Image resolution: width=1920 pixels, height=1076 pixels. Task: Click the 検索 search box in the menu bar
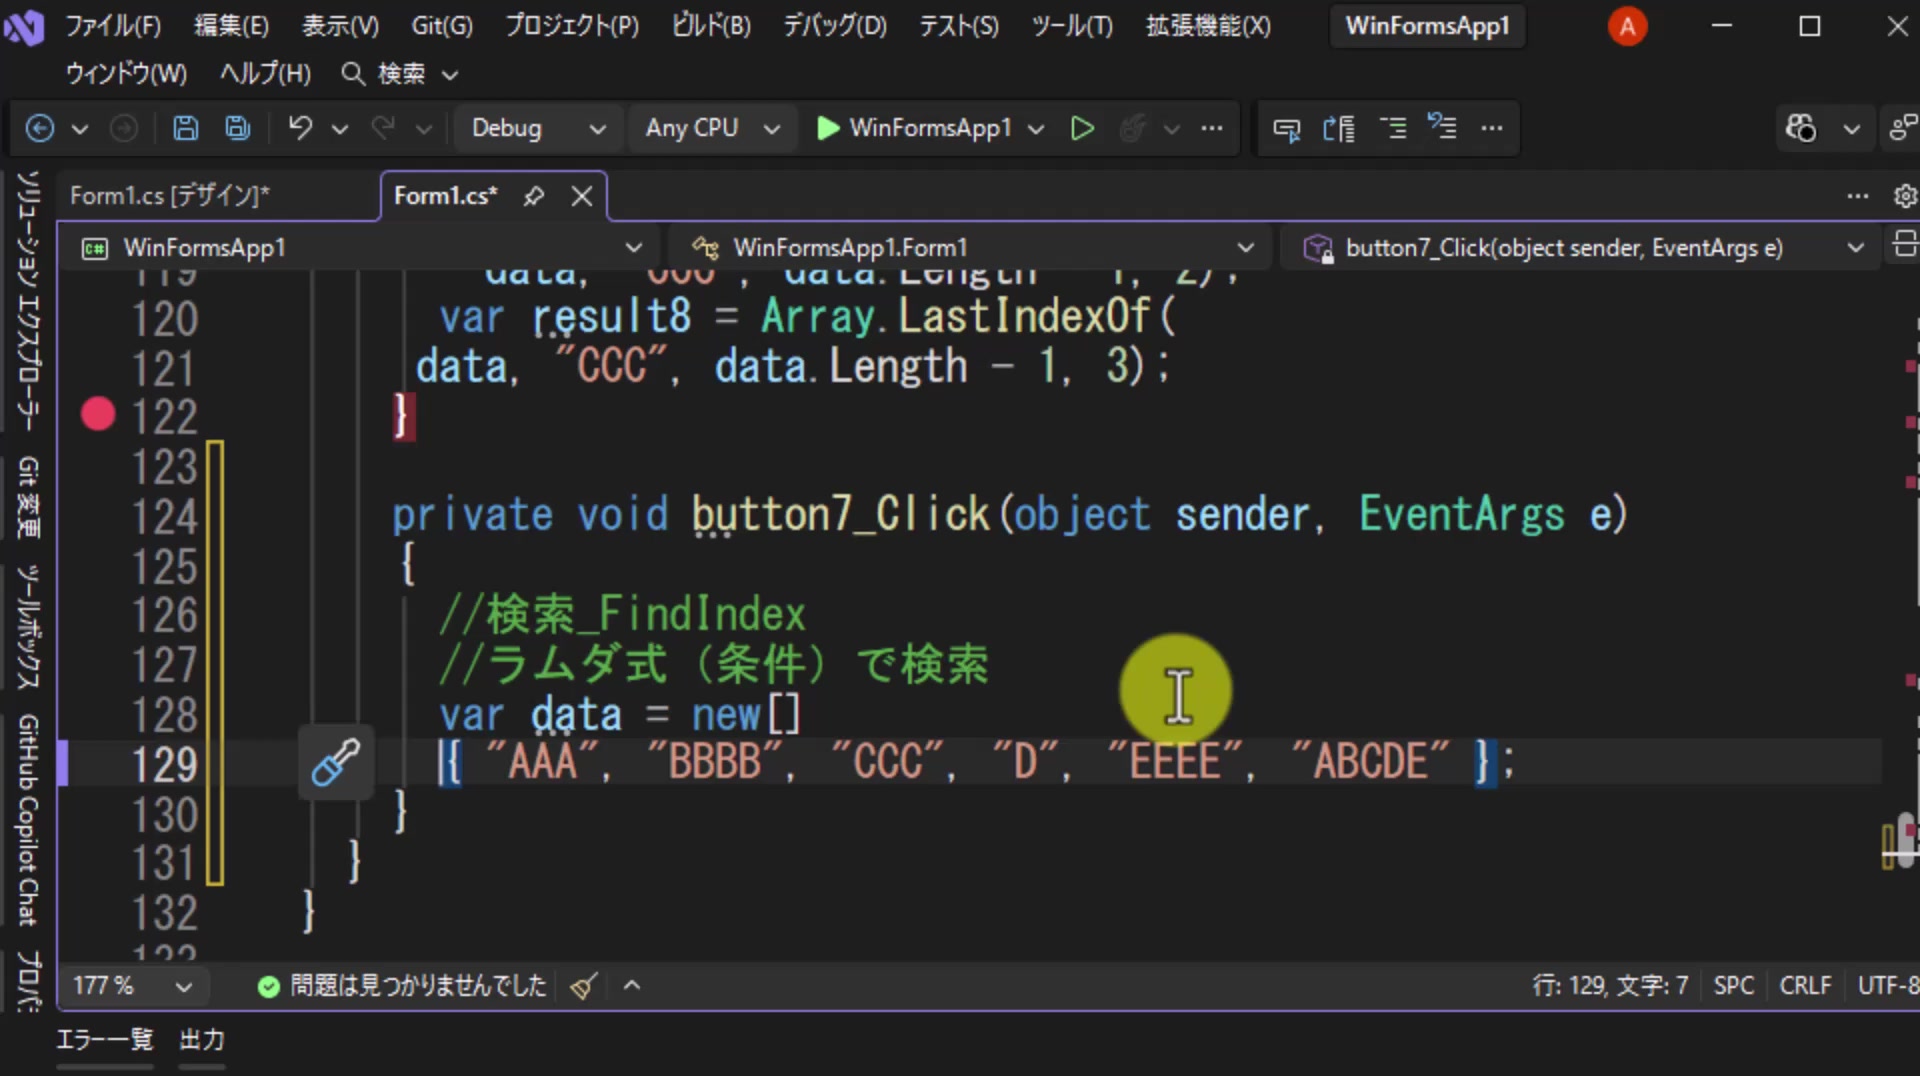click(x=400, y=74)
